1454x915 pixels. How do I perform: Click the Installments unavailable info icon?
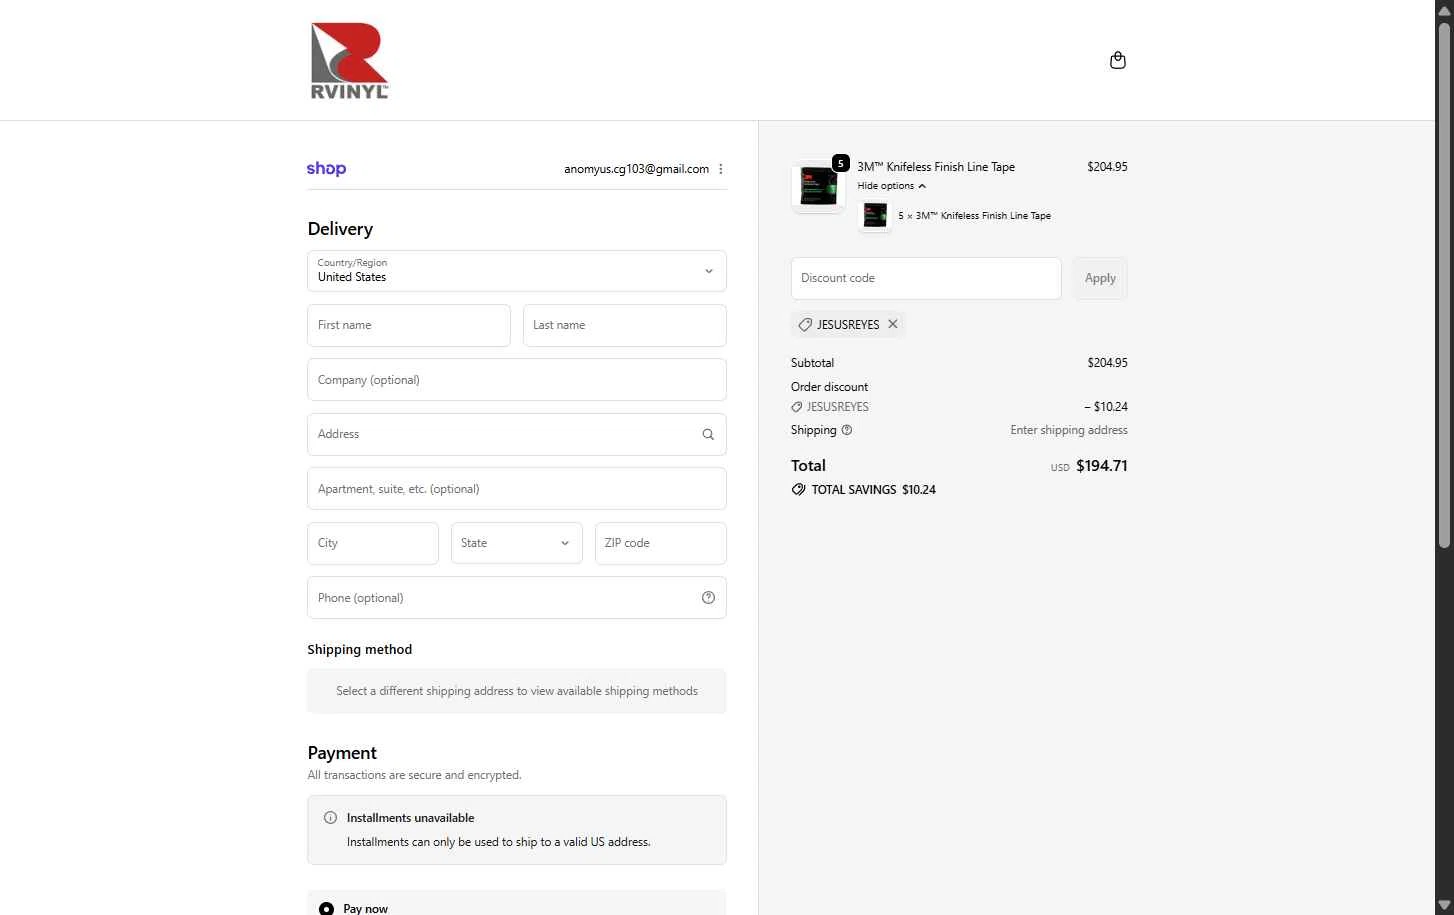[x=330, y=818]
